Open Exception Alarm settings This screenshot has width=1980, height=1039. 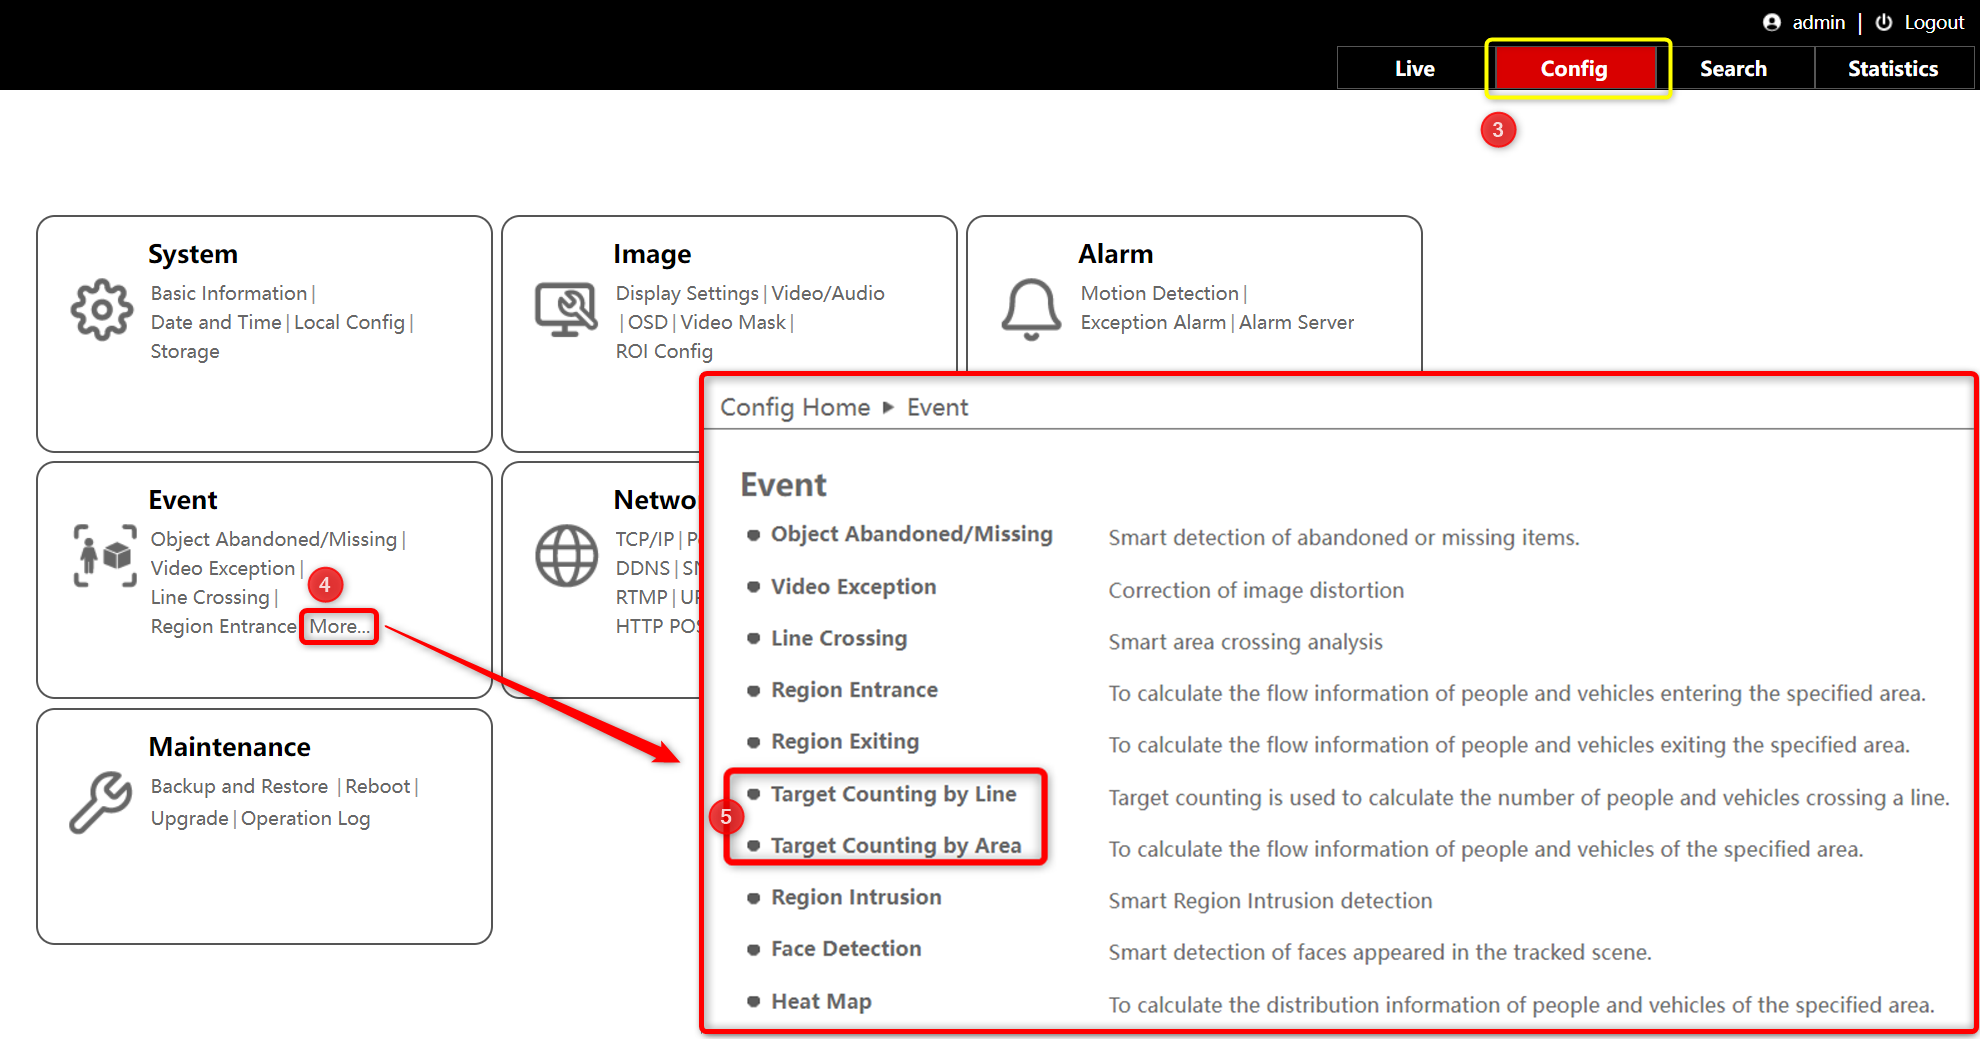pos(1153,322)
